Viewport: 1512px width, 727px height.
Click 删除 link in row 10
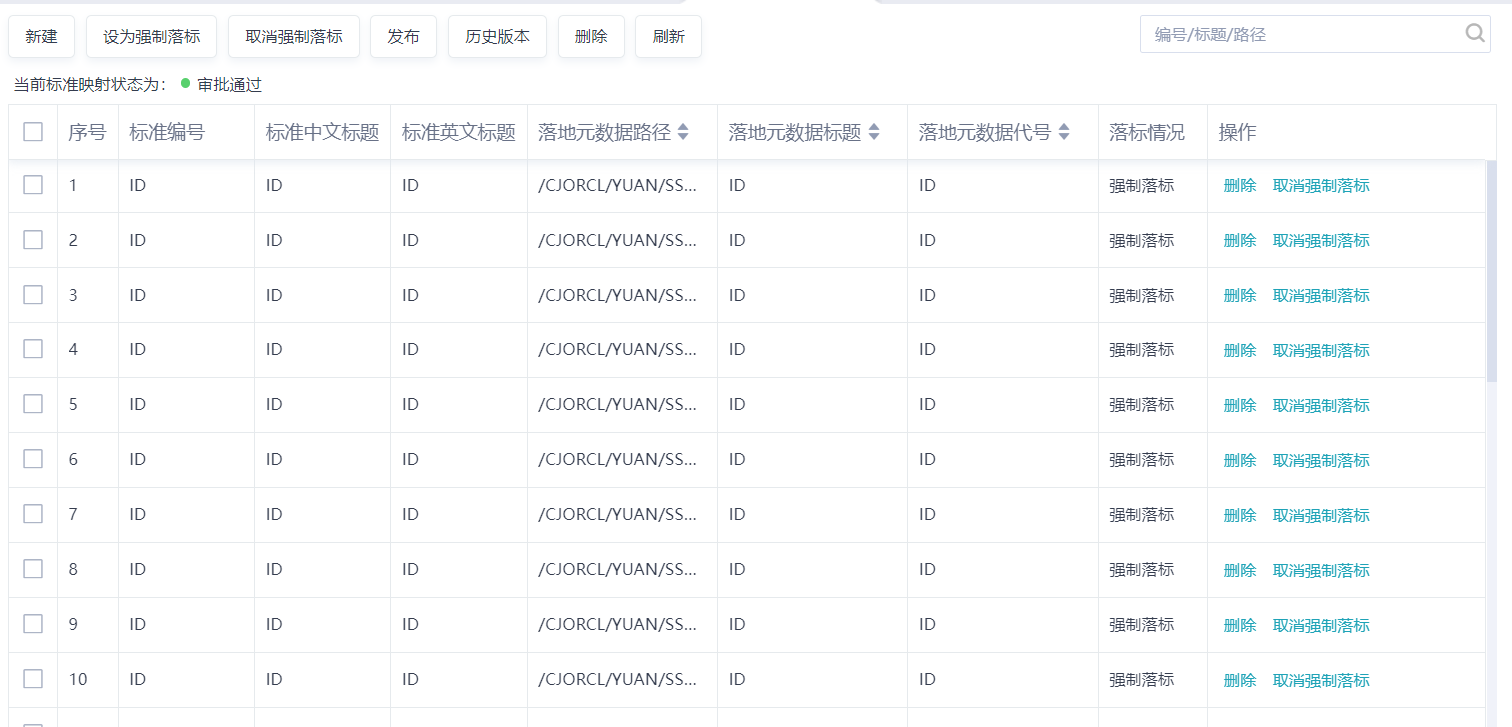point(1239,680)
